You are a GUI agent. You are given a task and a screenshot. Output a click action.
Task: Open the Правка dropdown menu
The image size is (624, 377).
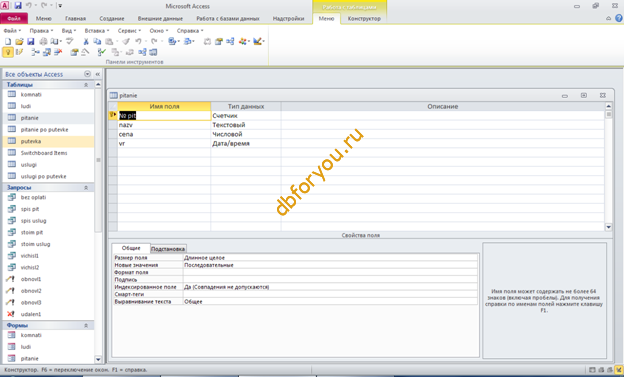coord(41,31)
